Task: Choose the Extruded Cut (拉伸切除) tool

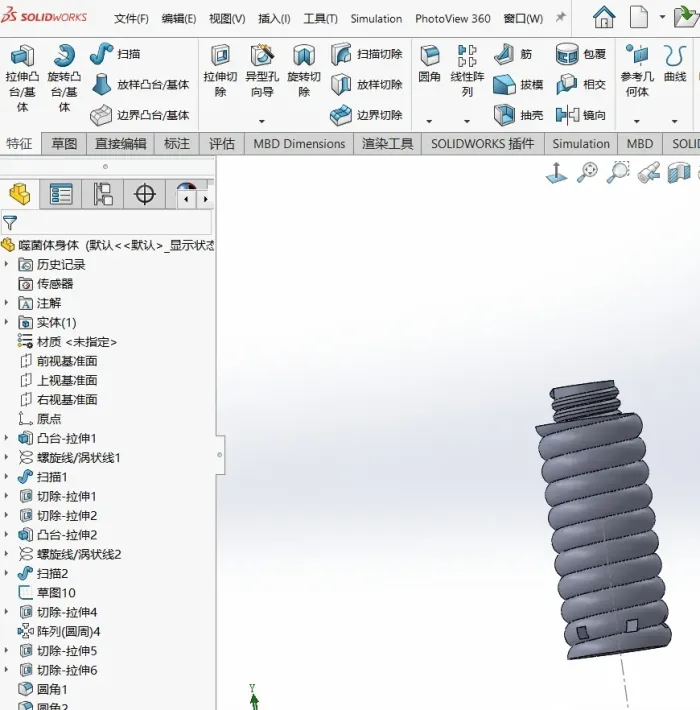Action: coord(220,72)
